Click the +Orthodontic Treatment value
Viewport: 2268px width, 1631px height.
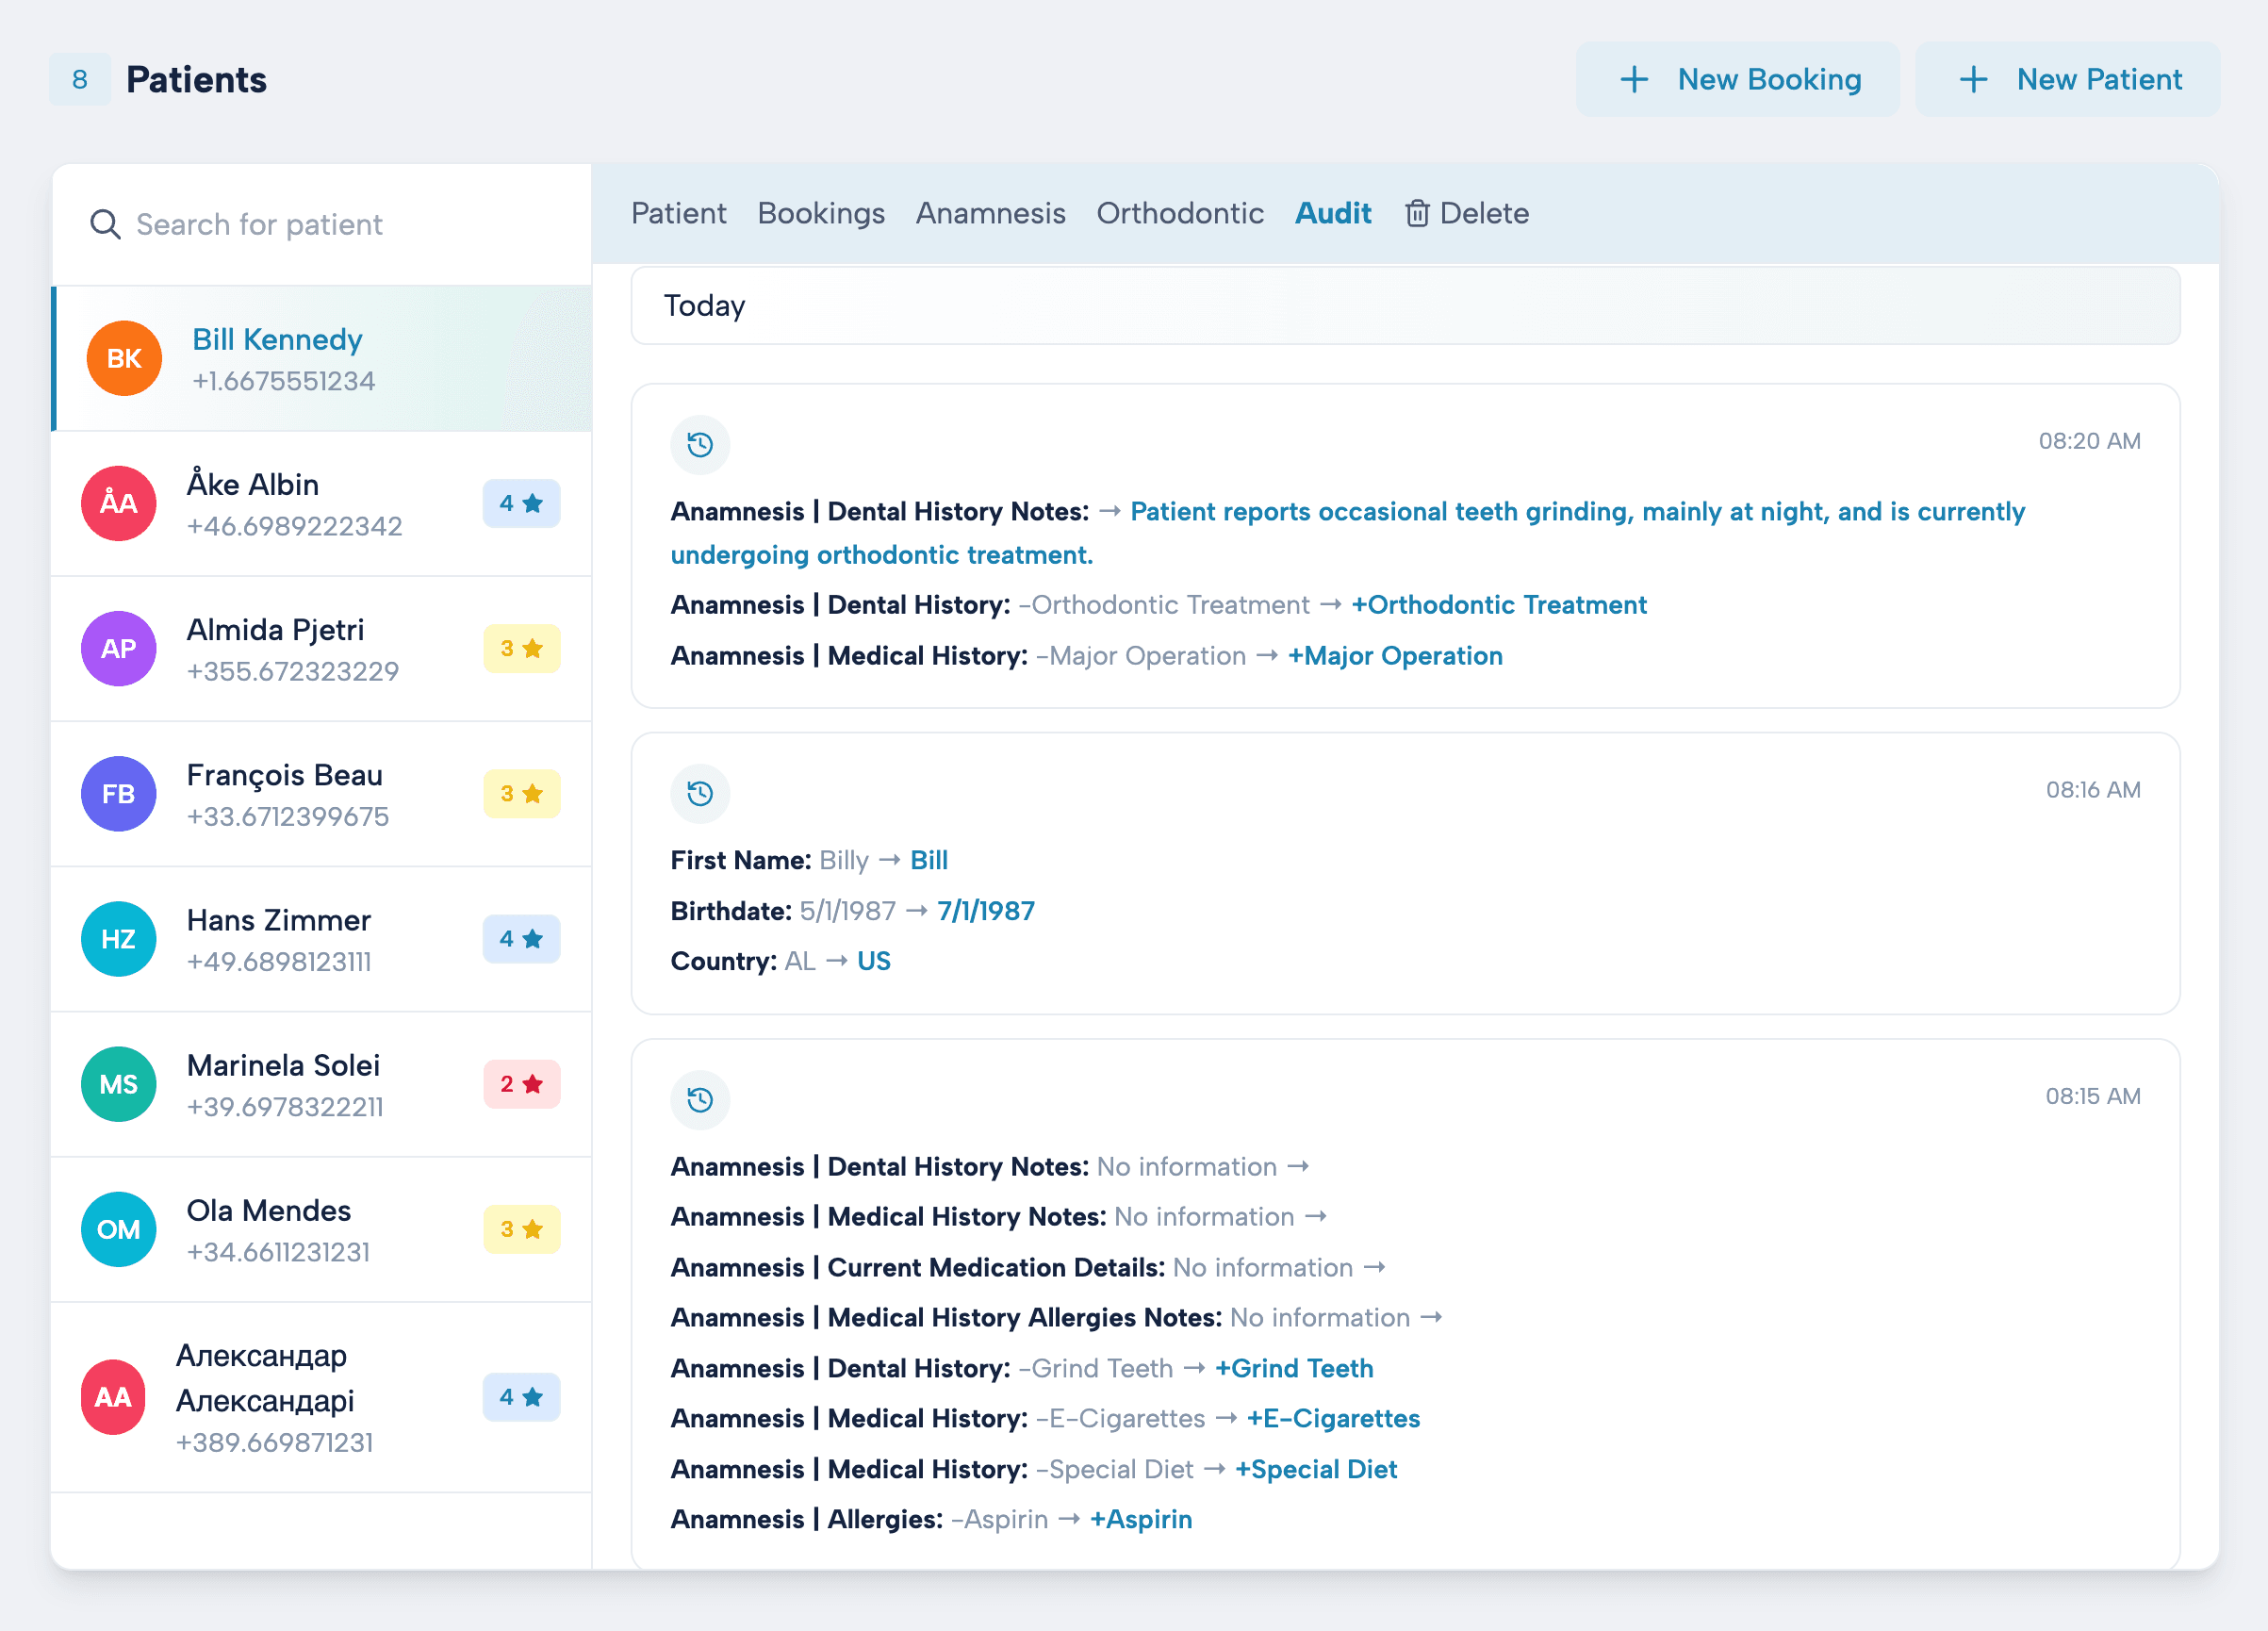pos(1499,605)
